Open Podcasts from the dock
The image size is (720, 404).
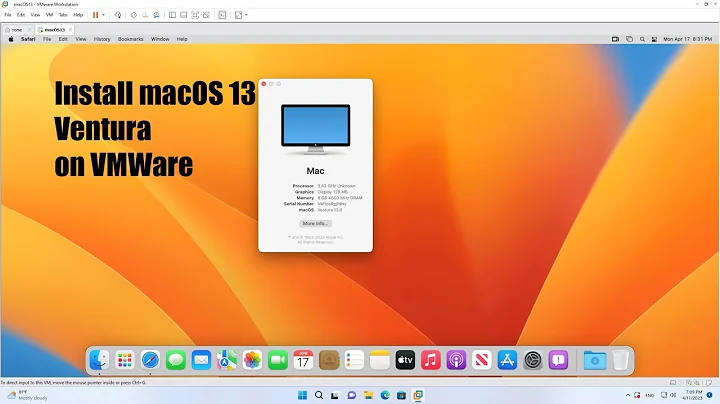click(456, 360)
